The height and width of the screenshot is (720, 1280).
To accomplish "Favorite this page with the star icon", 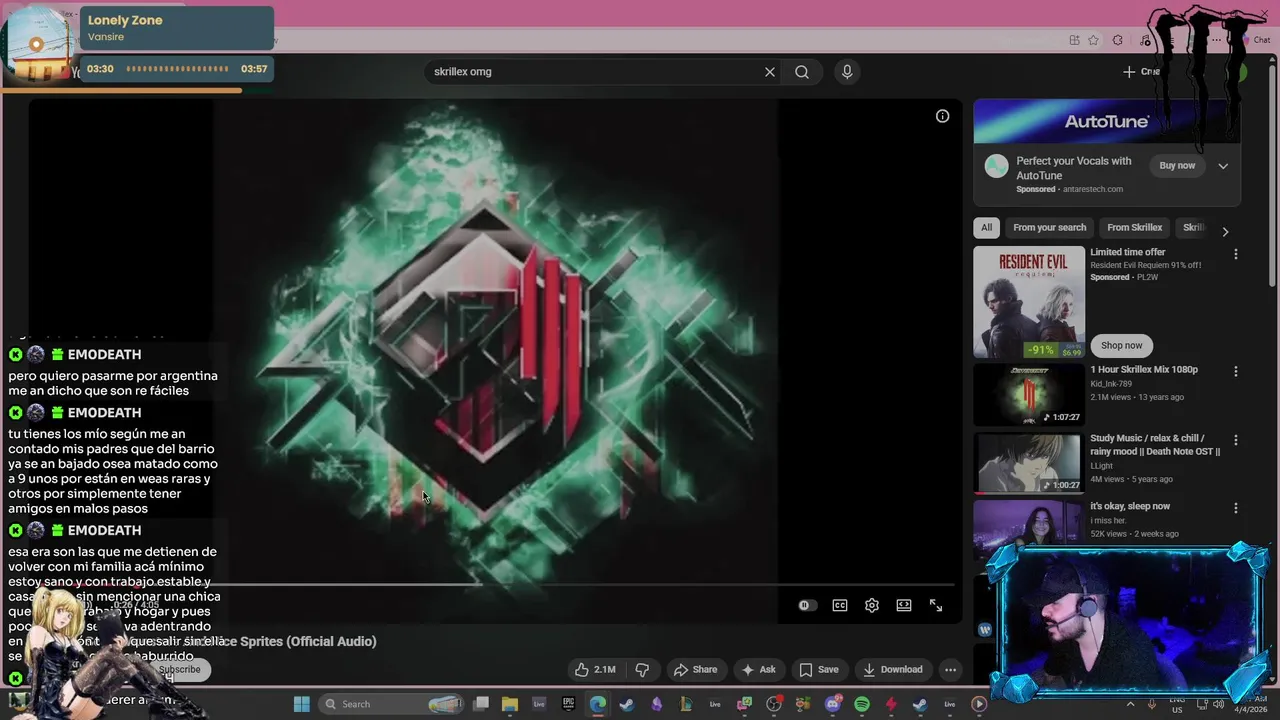I will (1093, 40).
